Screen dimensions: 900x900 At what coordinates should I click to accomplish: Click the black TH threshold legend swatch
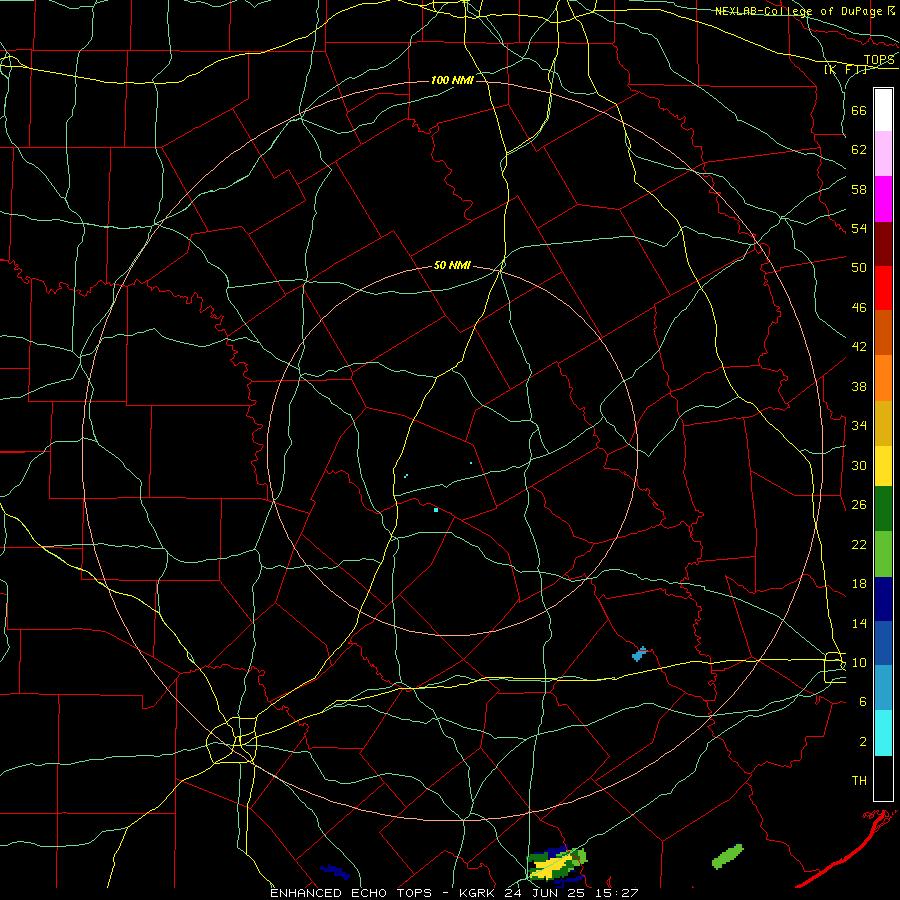pos(883,778)
